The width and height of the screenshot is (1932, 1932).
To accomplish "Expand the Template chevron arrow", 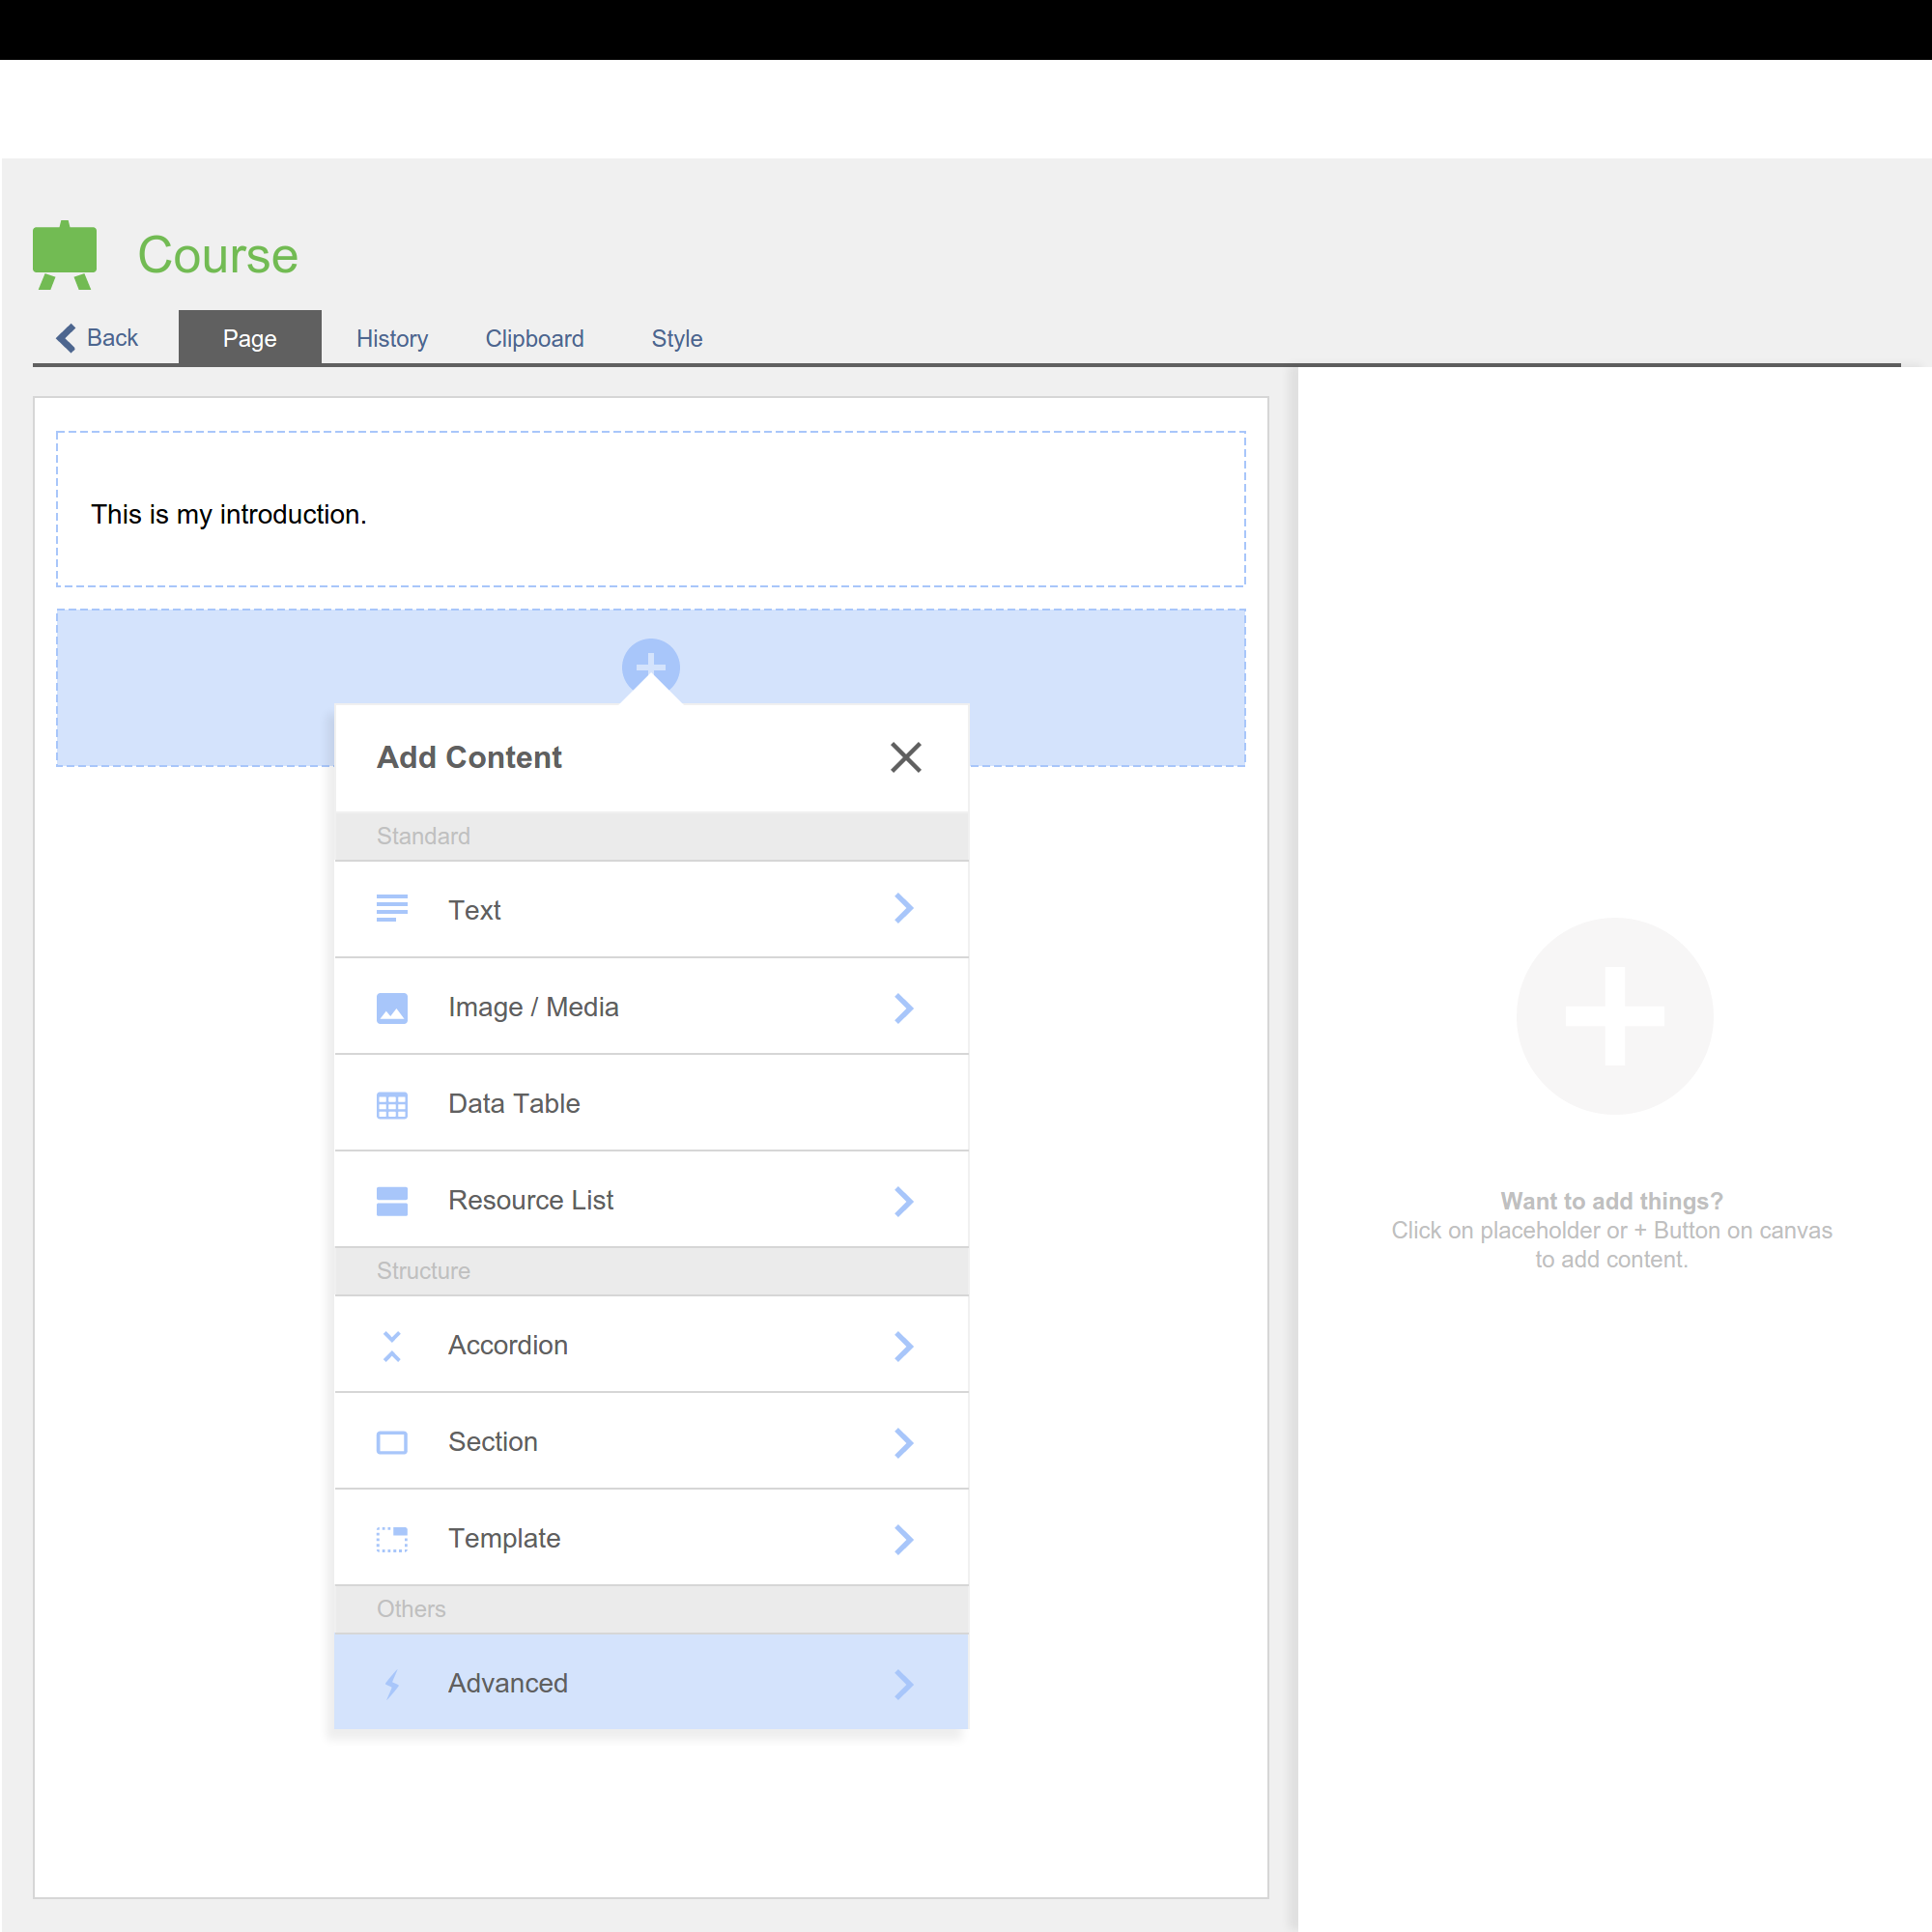I will click(903, 1538).
